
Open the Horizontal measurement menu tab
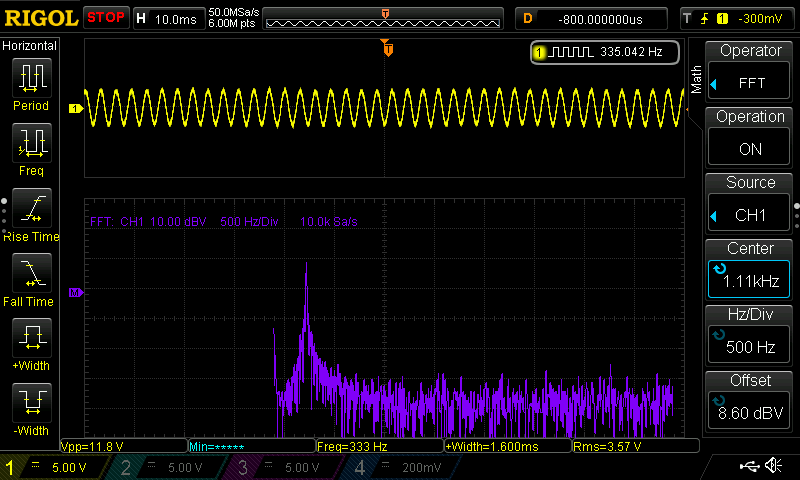tap(30, 46)
